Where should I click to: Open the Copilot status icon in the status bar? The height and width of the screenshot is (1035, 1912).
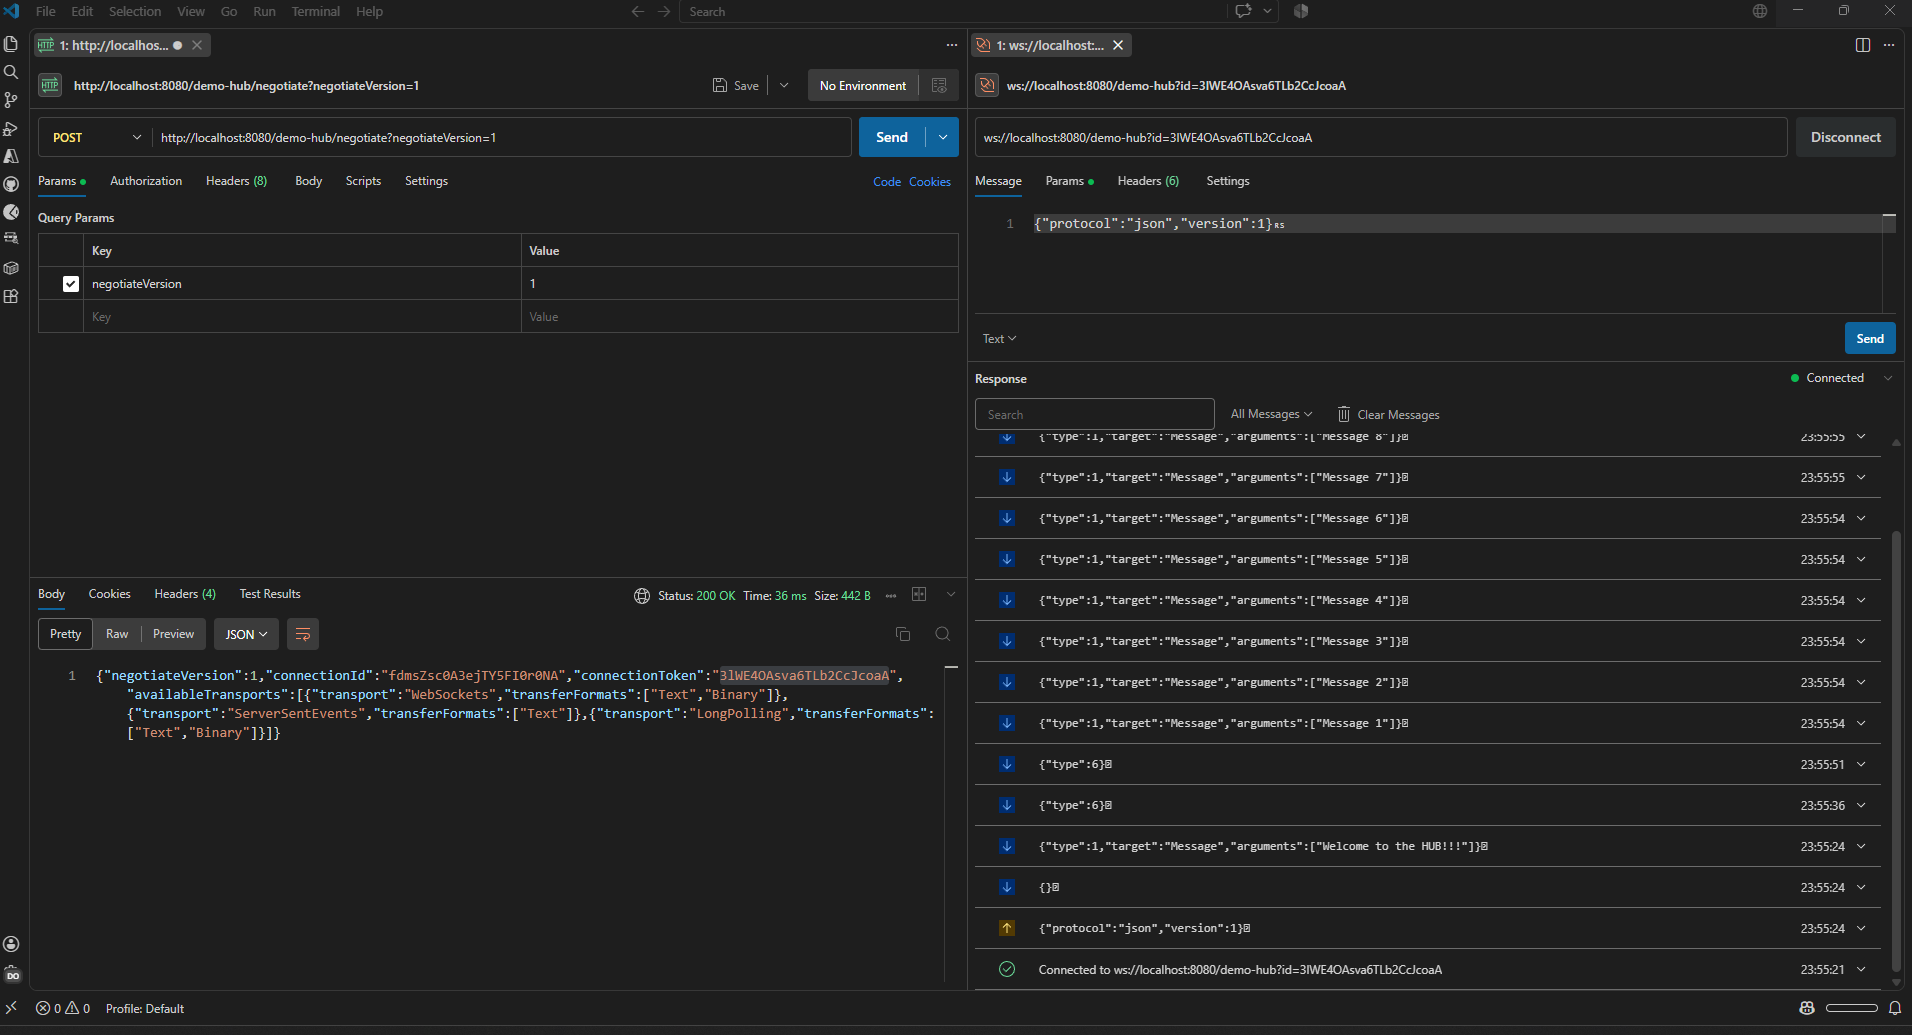1806,1008
